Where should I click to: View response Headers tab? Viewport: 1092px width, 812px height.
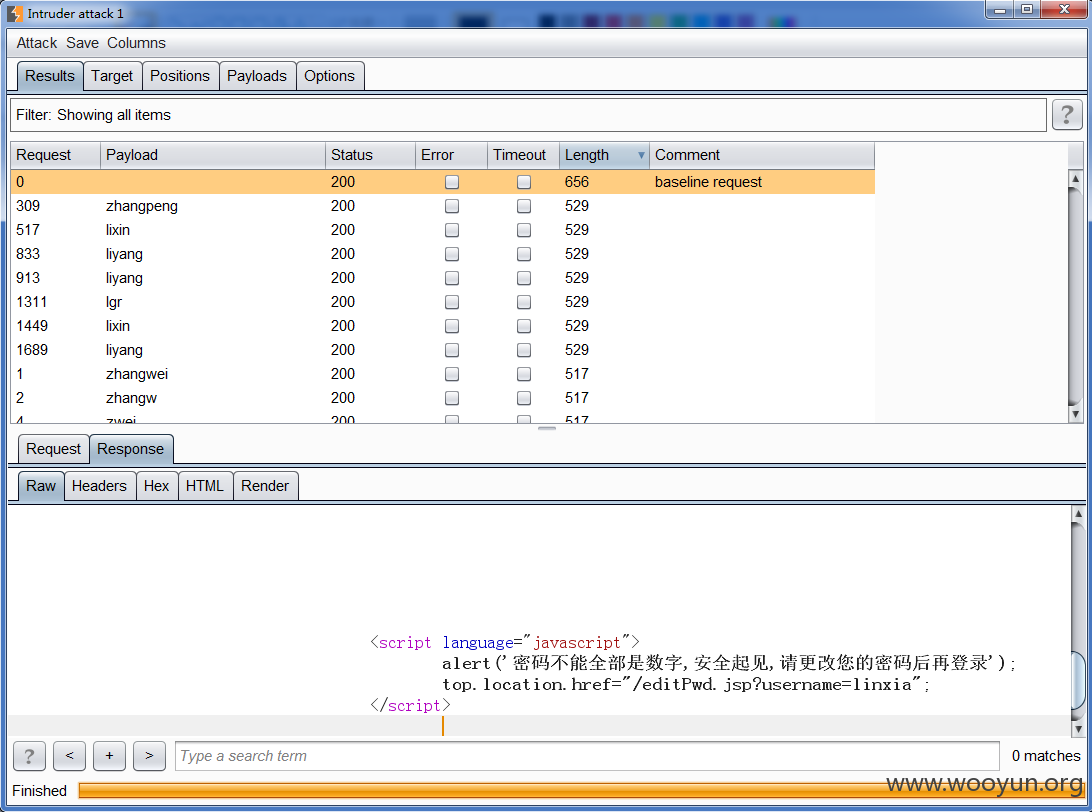pyautogui.click(x=100, y=486)
